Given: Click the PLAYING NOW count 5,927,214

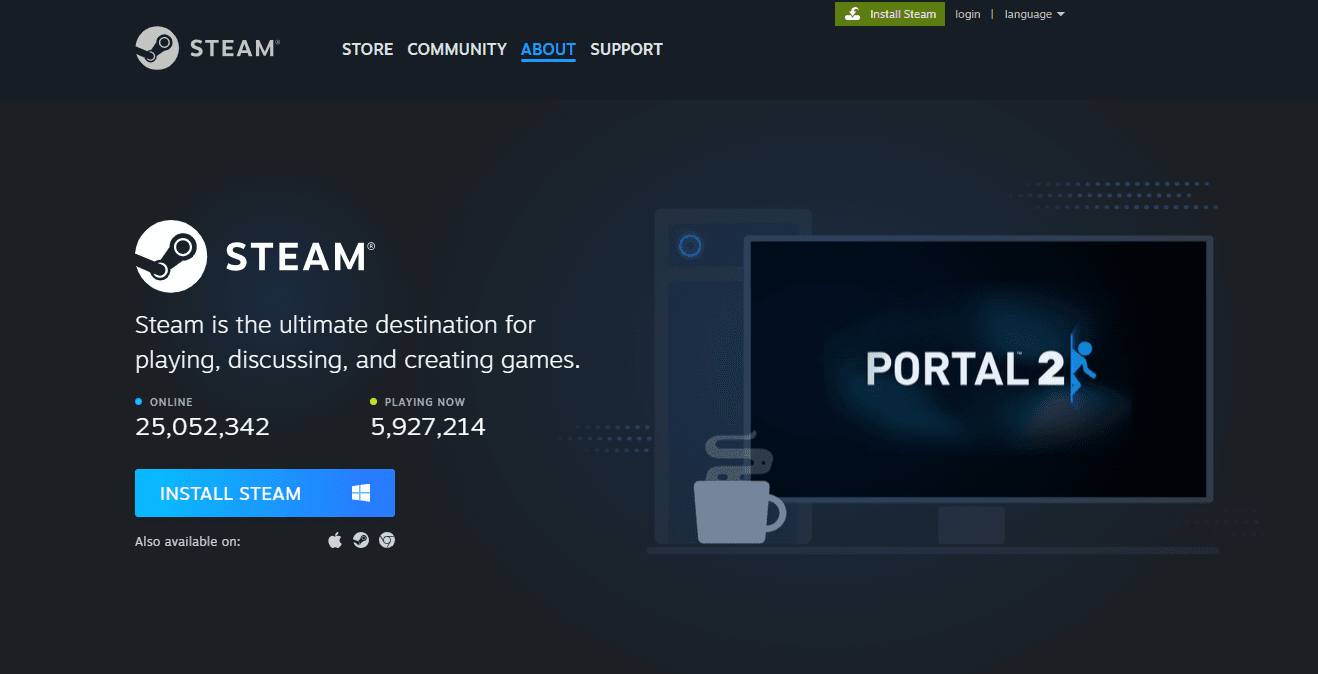Looking at the screenshot, I should pyautogui.click(x=428, y=427).
